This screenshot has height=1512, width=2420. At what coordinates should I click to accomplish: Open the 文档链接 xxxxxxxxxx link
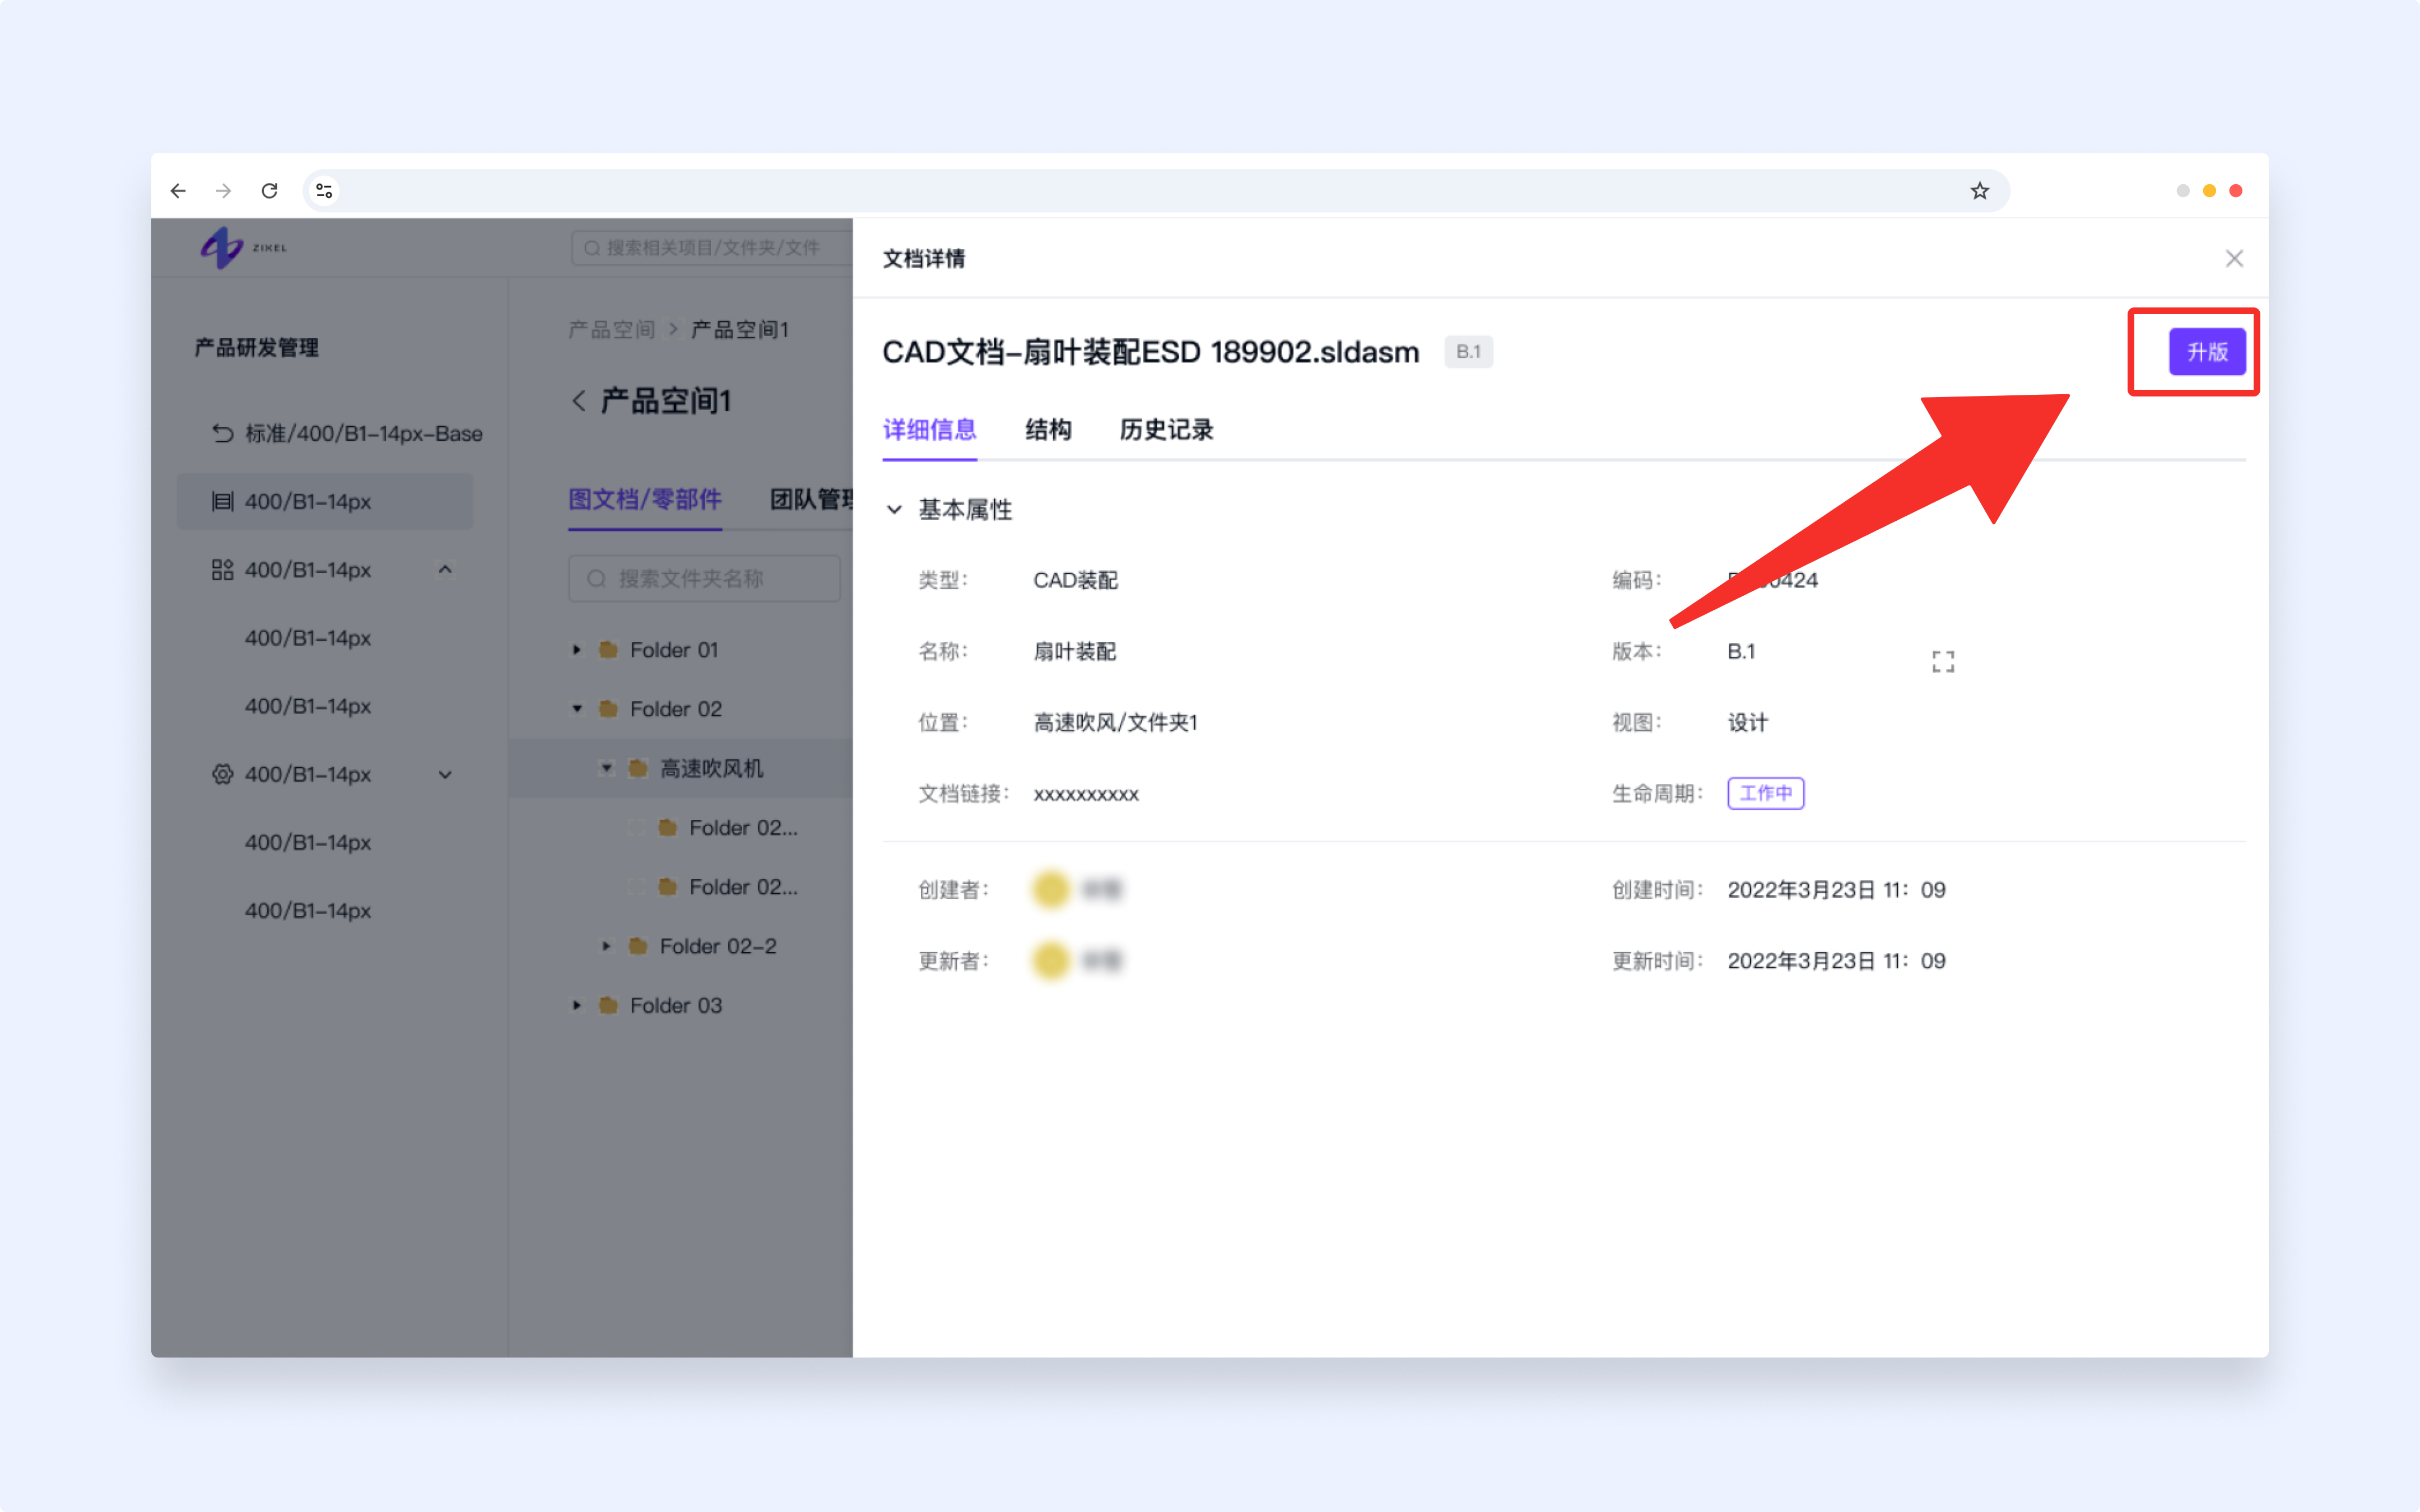click(x=1086, y=794)
